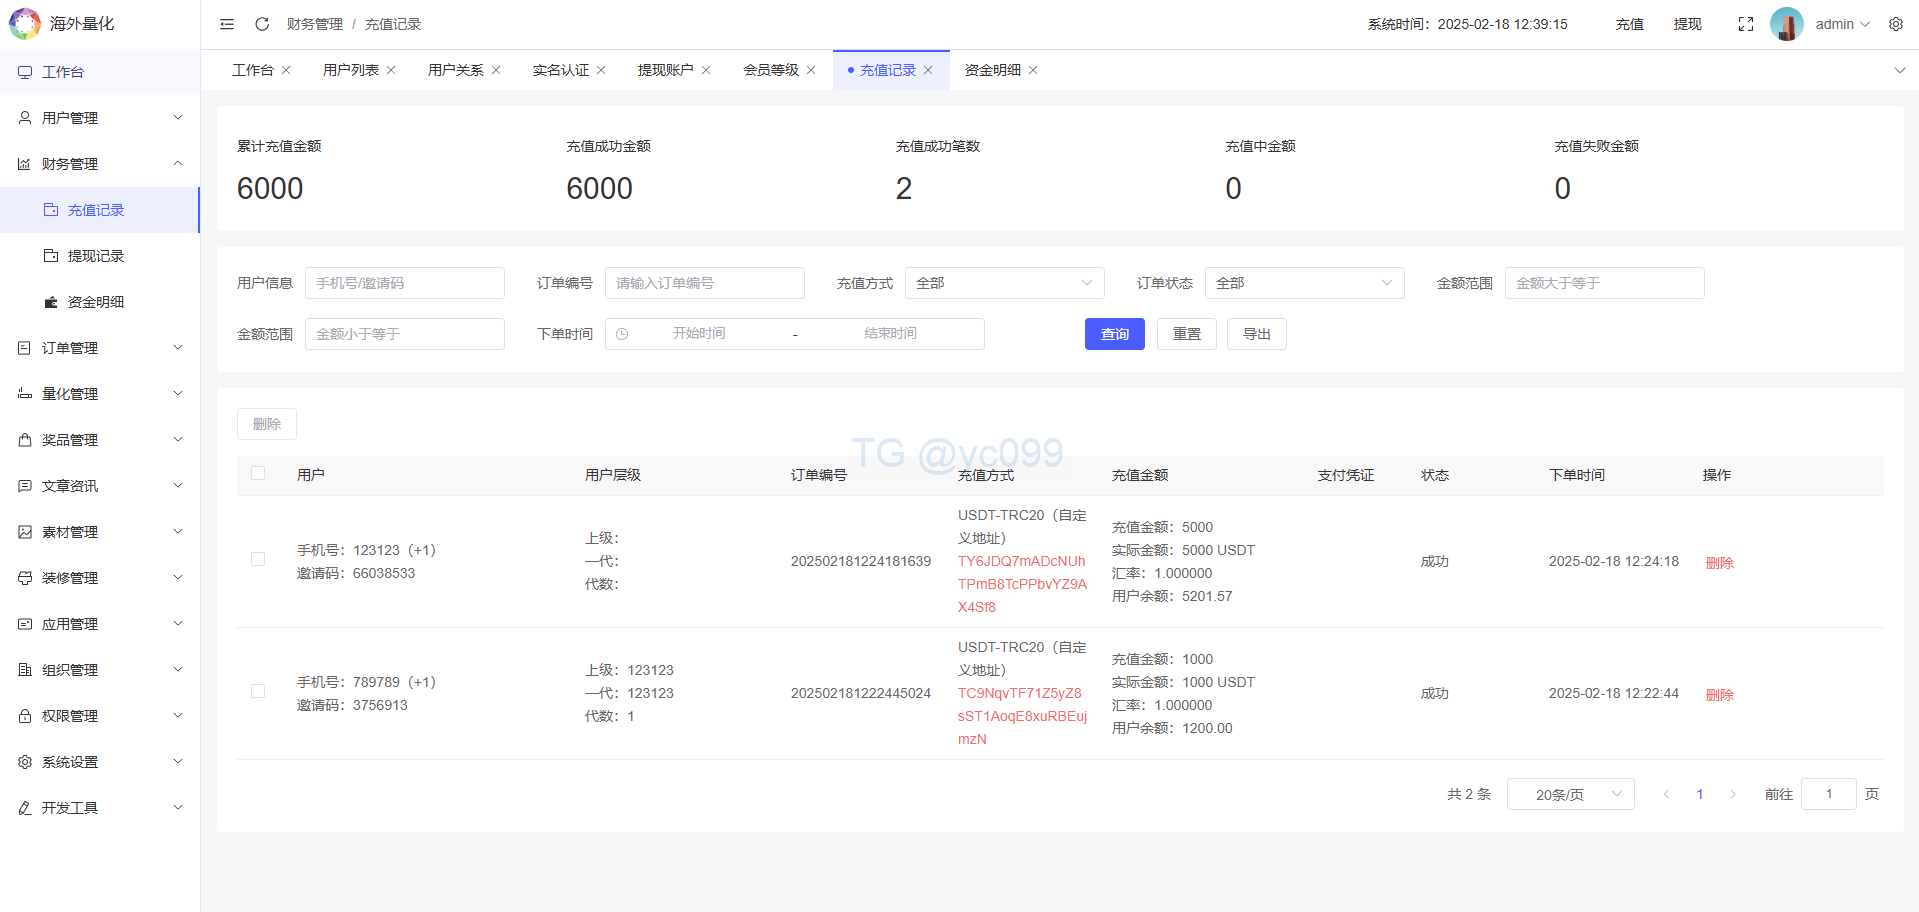
Task: Close the 用户列表 tab
Action: pyautogui.click(x=391, y=70)
